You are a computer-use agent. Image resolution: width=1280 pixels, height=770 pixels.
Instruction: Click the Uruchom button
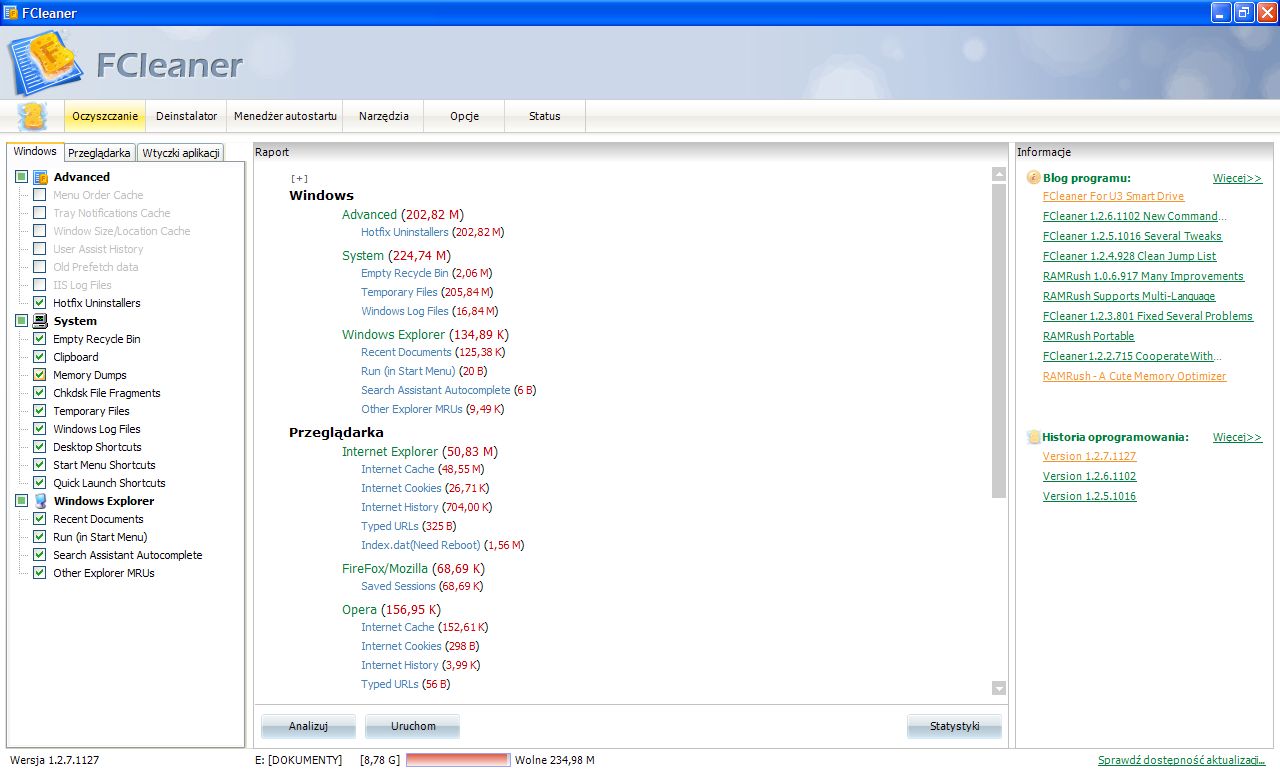413,727
